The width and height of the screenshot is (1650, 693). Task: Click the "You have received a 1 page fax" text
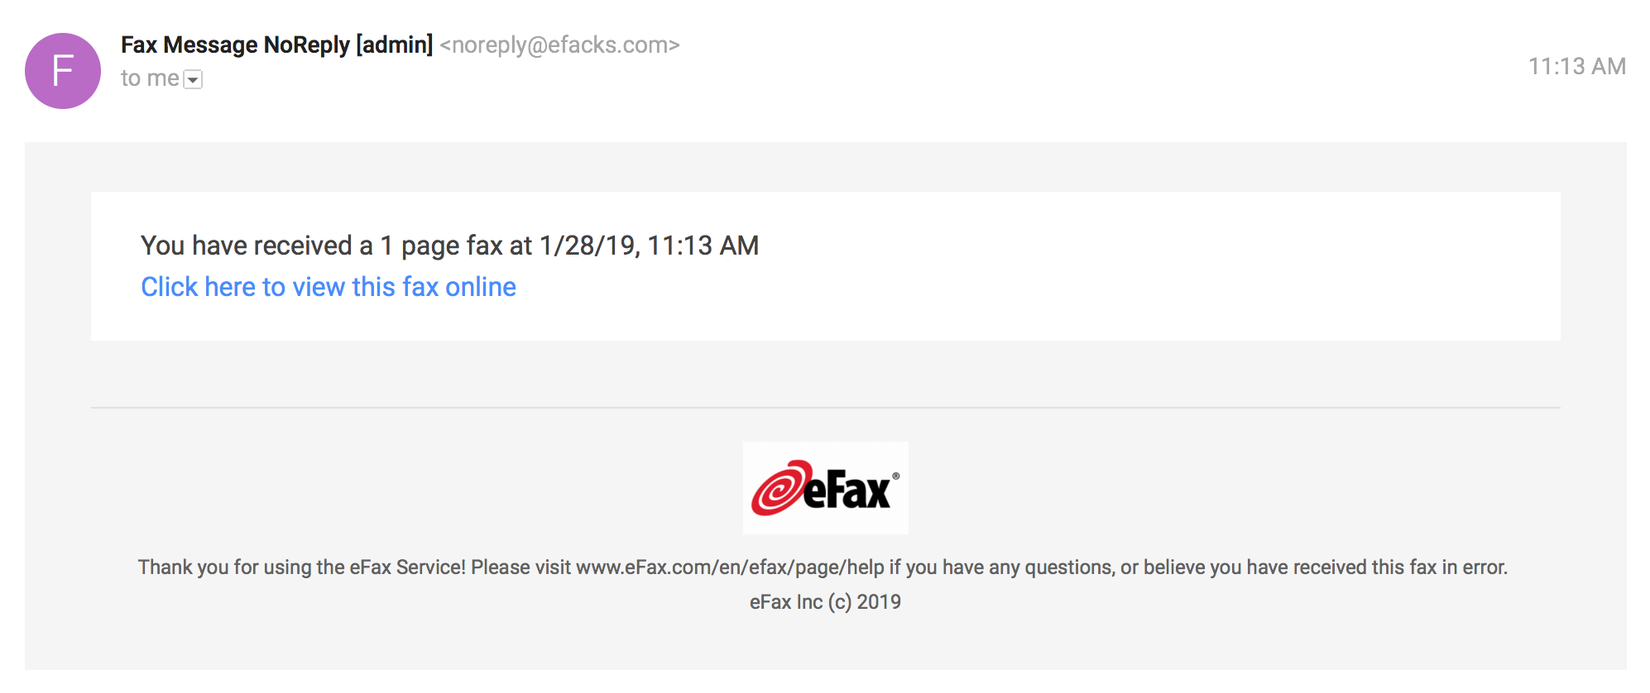320,246
